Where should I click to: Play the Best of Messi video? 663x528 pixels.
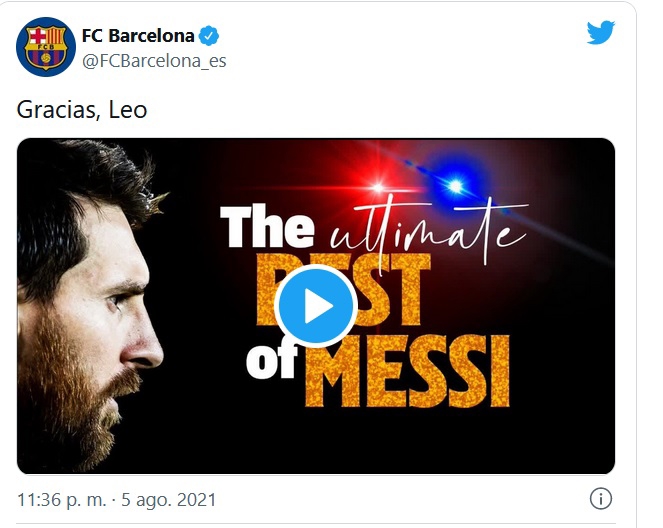316,306
